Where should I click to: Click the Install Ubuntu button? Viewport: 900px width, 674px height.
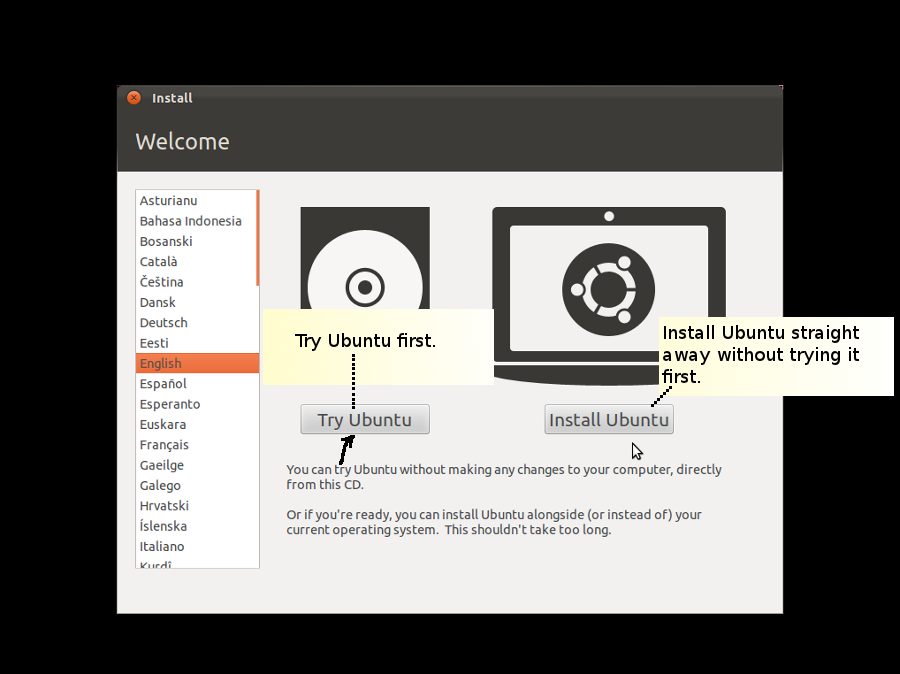tap(609, 420)
